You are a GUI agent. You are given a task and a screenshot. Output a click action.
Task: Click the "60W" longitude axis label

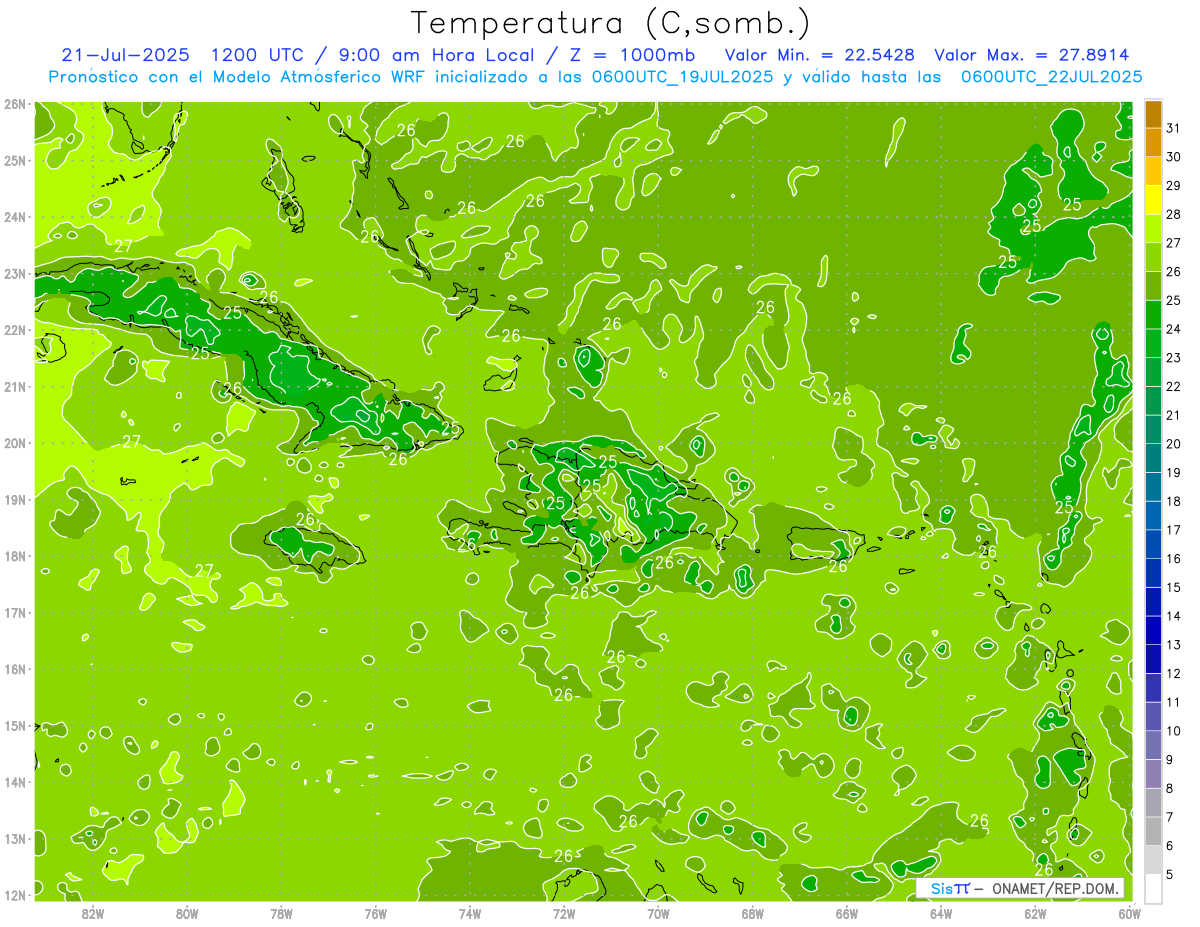(1129, 913)
